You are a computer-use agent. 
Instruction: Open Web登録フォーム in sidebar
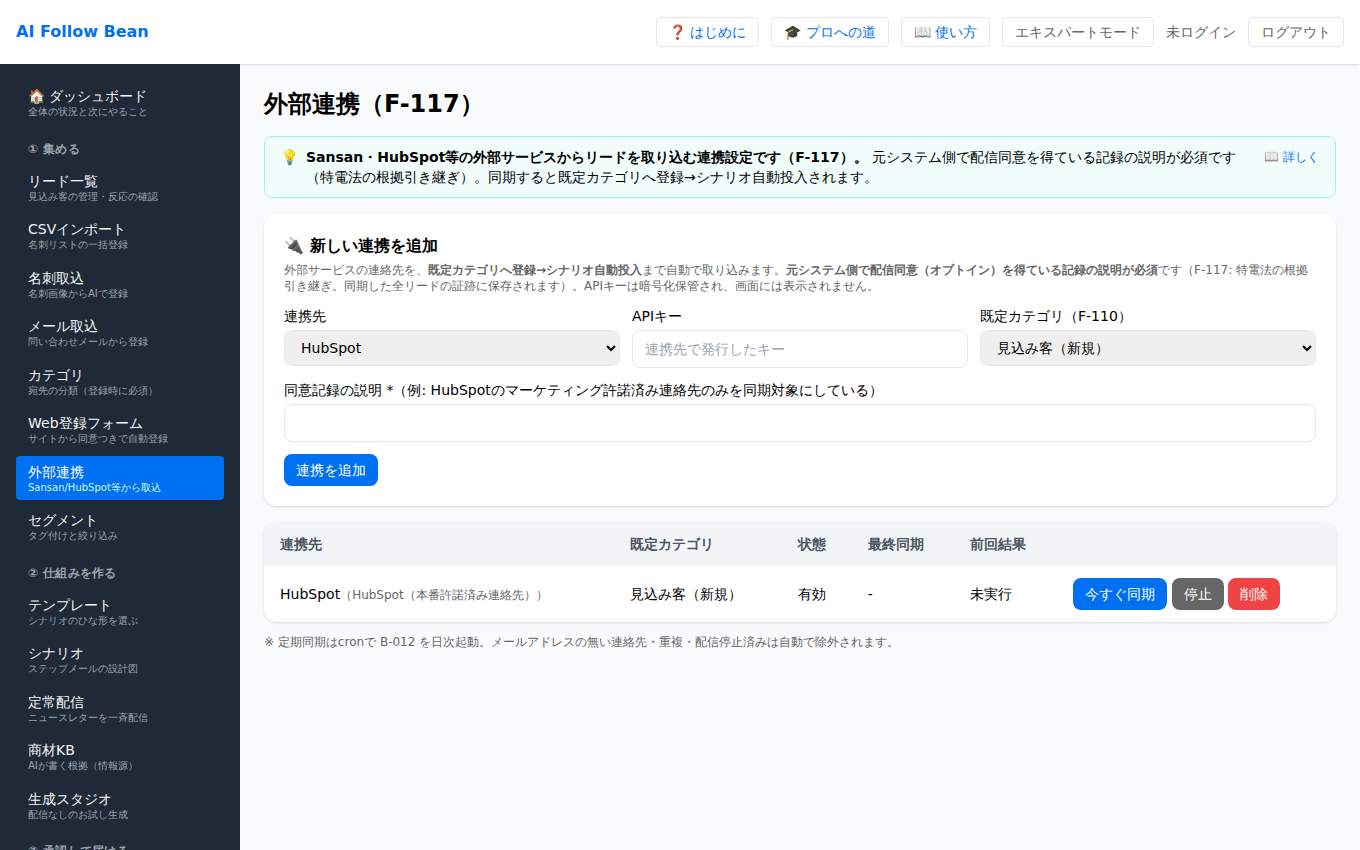tap(120, 430)
